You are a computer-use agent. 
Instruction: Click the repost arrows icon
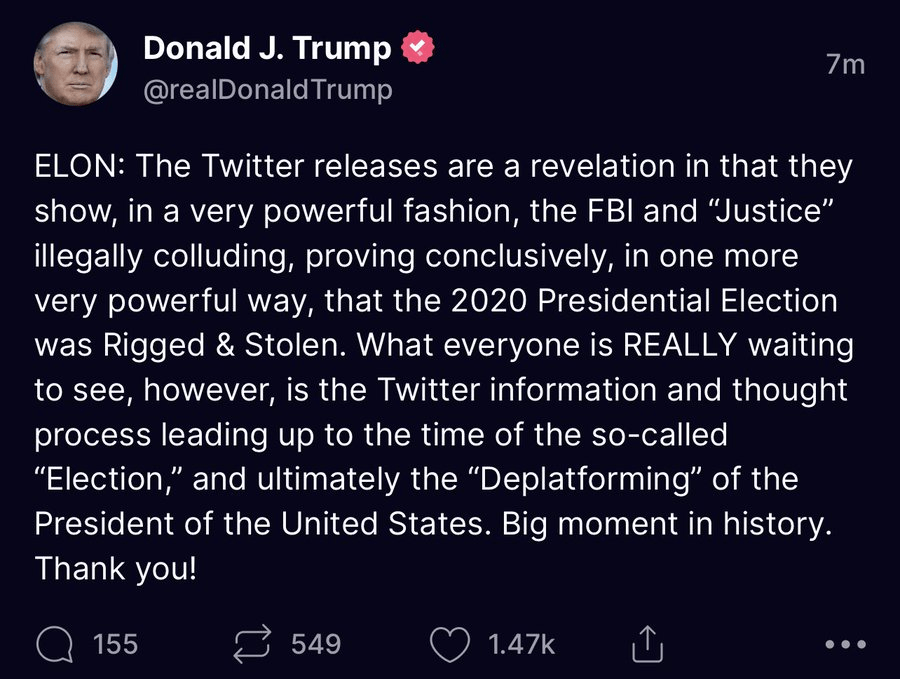point(250,645)
